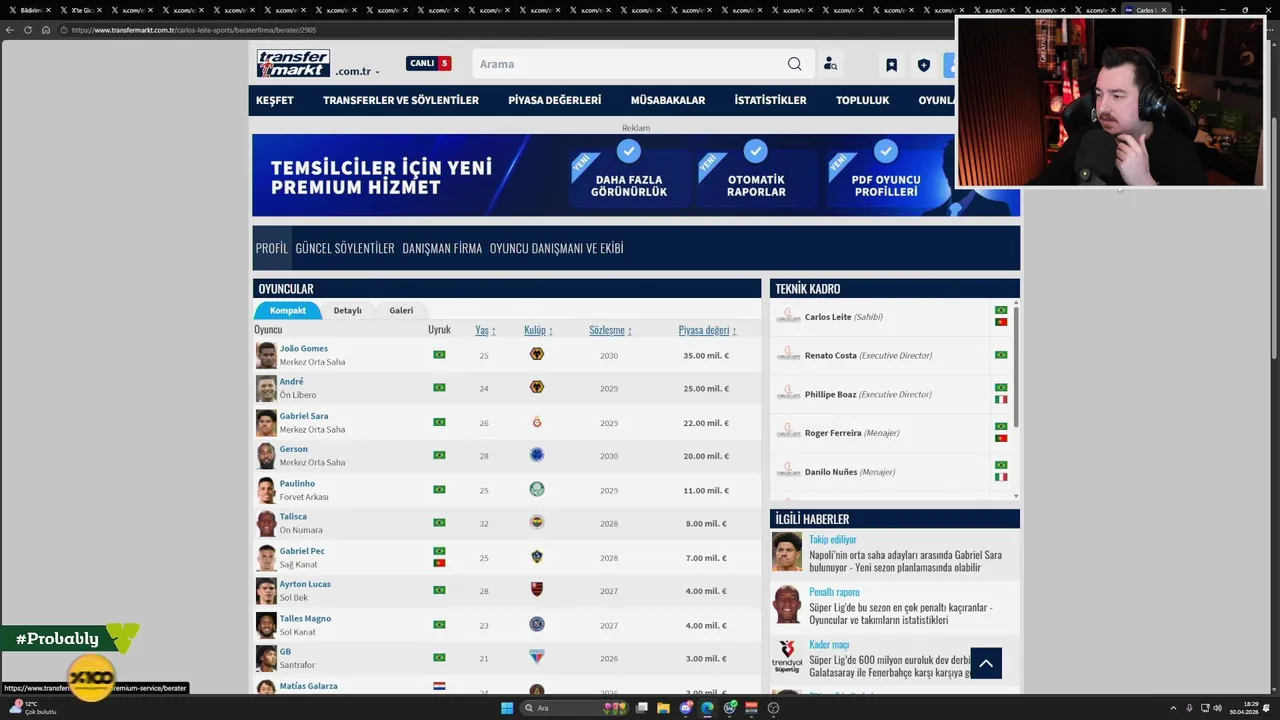Viewport: 1280px width, 720px height.
Task: Click club badge in Talles Magno row
Action: (537, 624)
